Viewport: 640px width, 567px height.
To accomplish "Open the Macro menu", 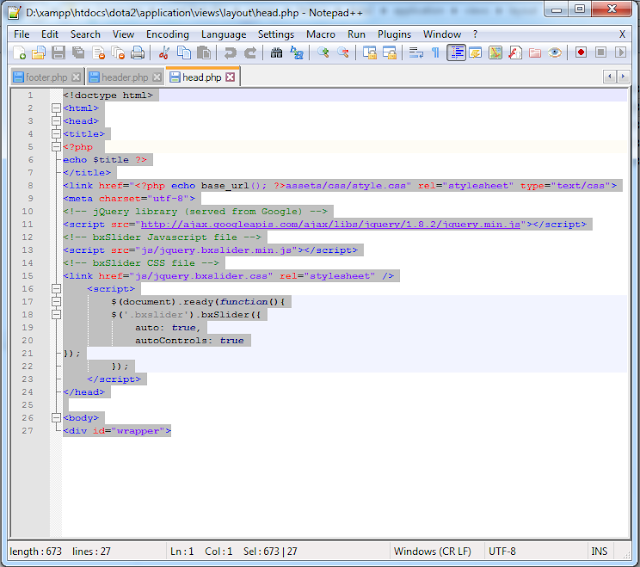I will coord(321,34).
